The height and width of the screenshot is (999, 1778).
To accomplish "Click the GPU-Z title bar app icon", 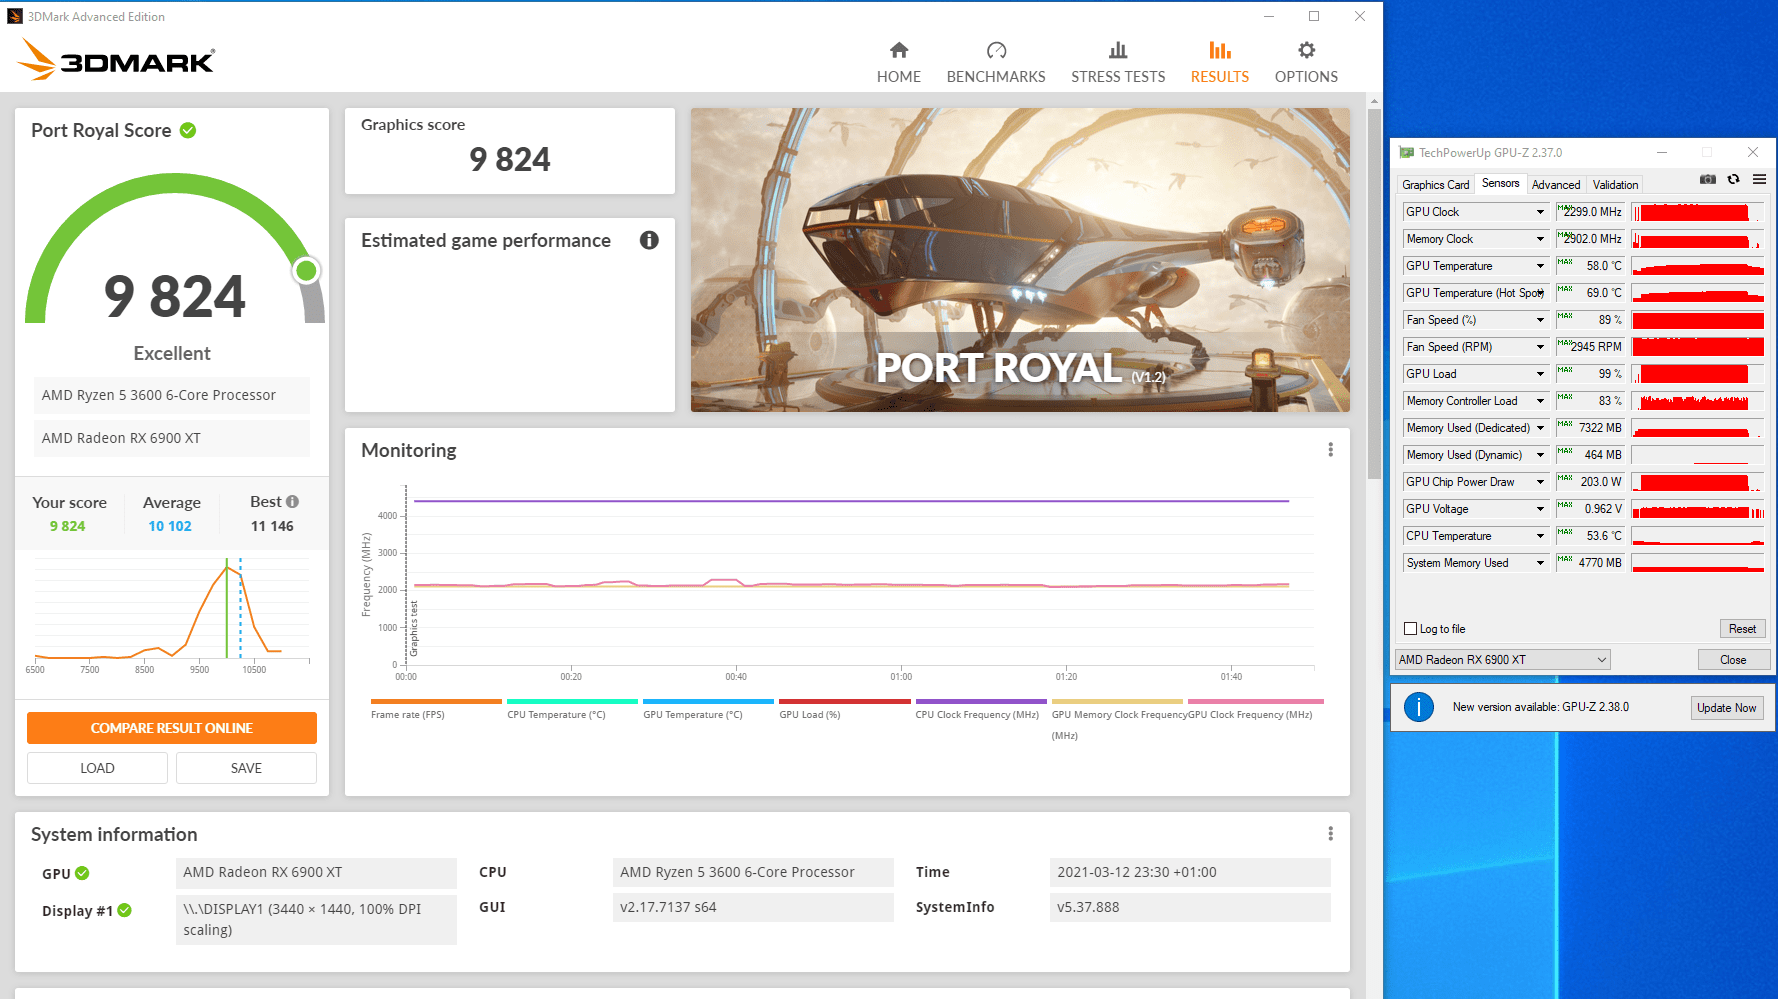I will pyautogui.click(x=1406, y=153).
